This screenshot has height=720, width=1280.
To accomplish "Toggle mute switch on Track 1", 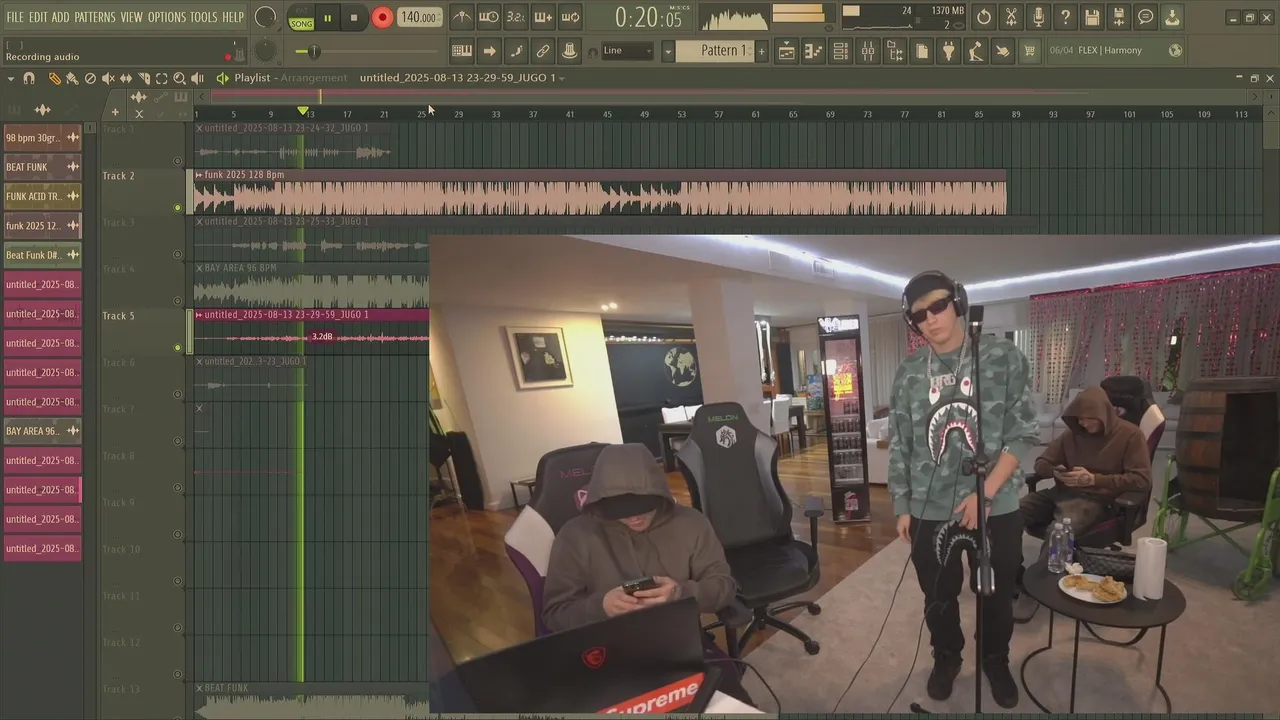I will pos(178,161).
